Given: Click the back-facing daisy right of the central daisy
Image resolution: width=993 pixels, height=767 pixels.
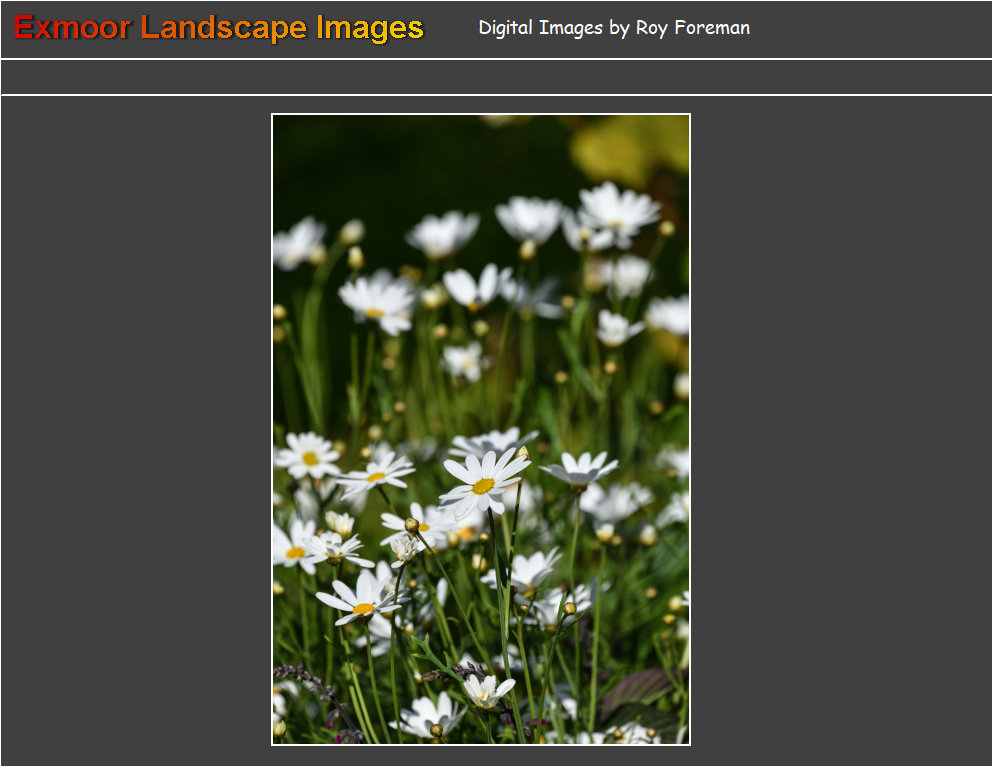Looking at the screenshot, I should (x=579, y=469).
